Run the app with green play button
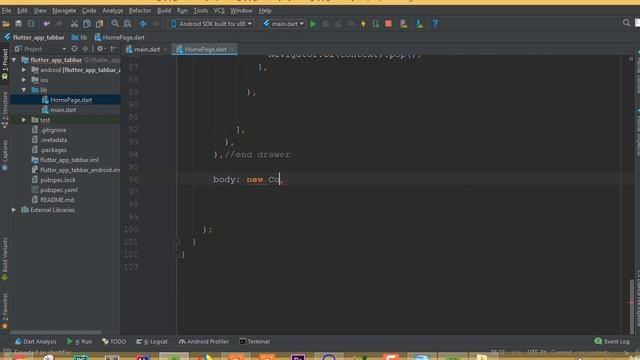 pos(313,24)
